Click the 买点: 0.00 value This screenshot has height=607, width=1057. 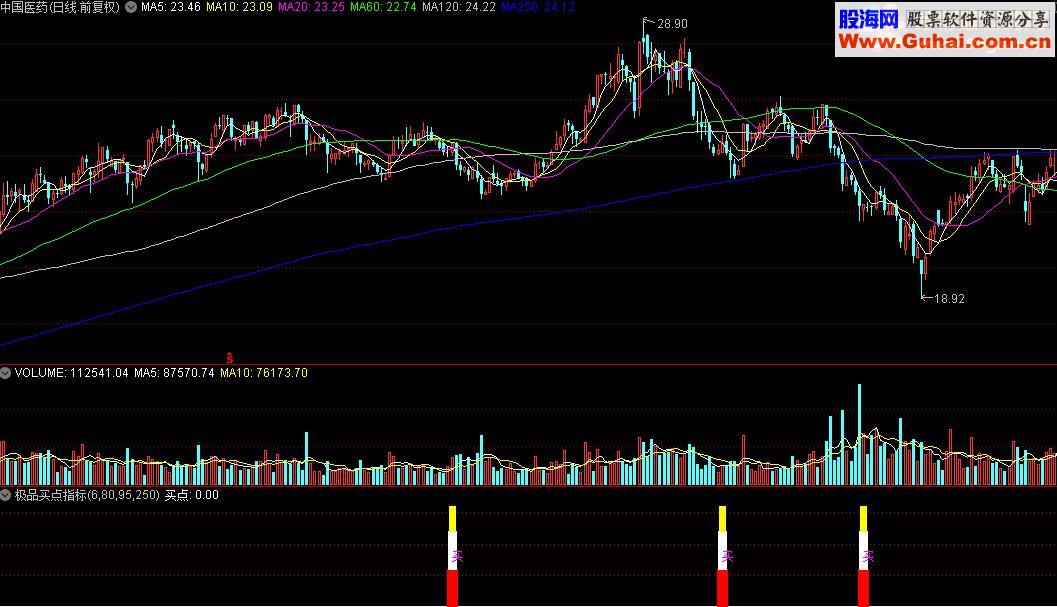point(191,495)
